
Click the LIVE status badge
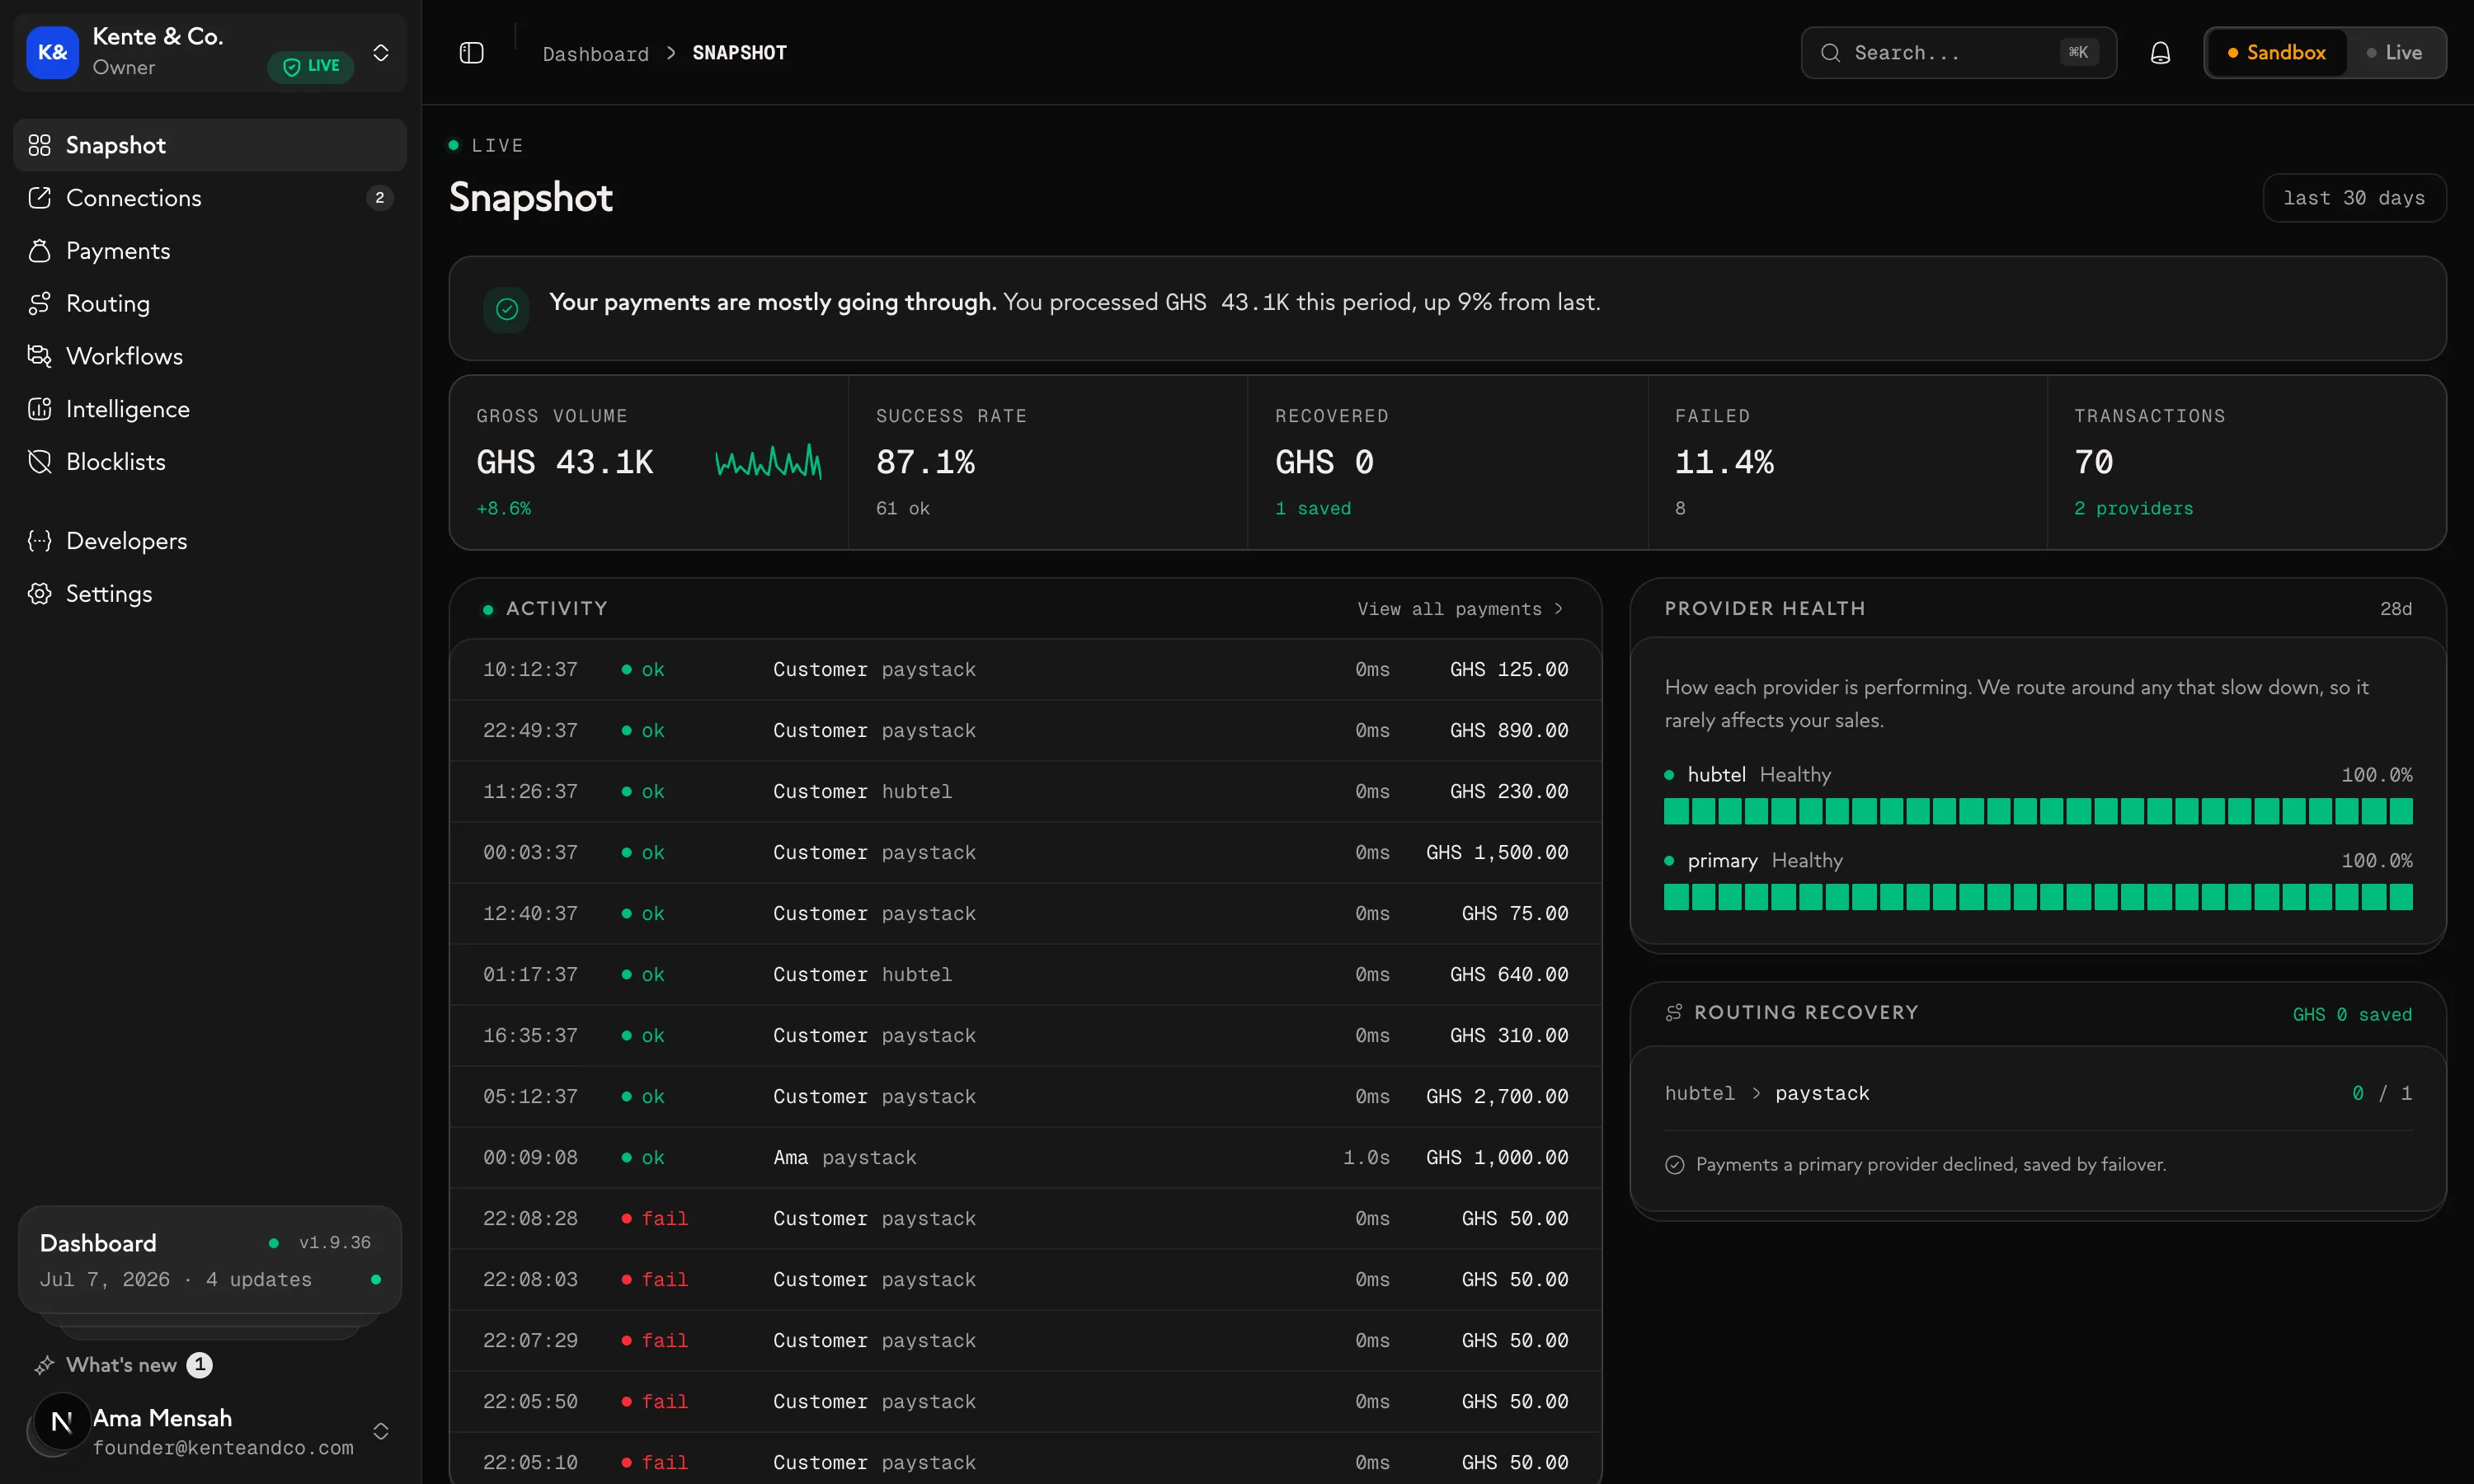311,66
